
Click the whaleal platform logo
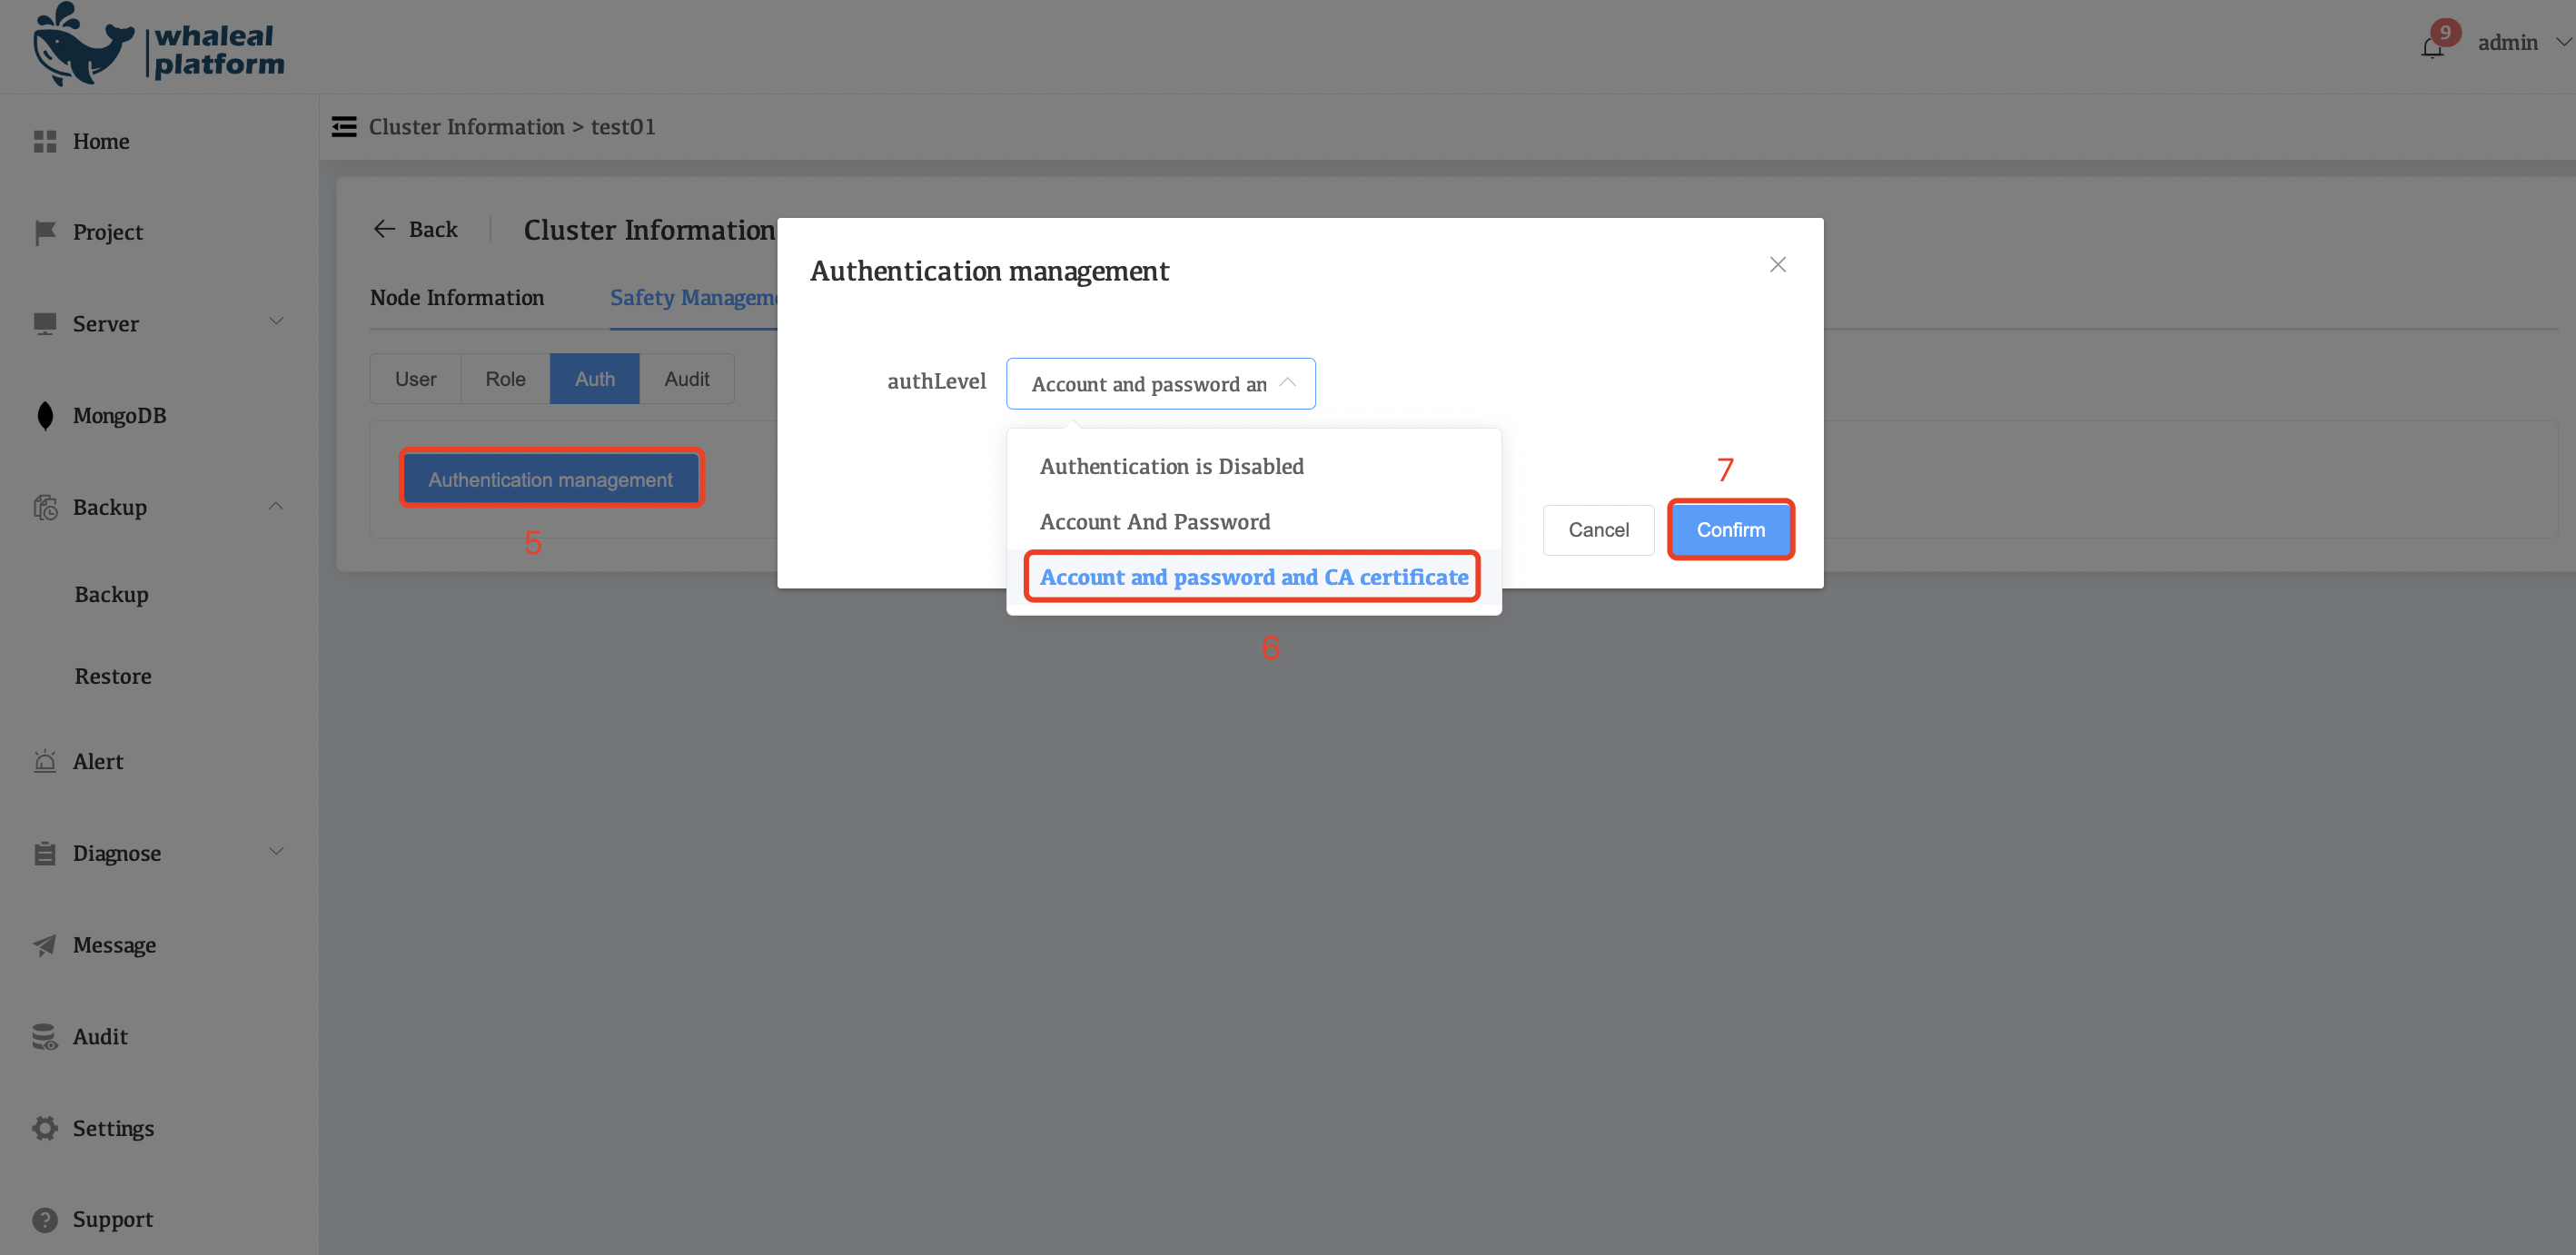pyautogui.click(x=158, y=44)
